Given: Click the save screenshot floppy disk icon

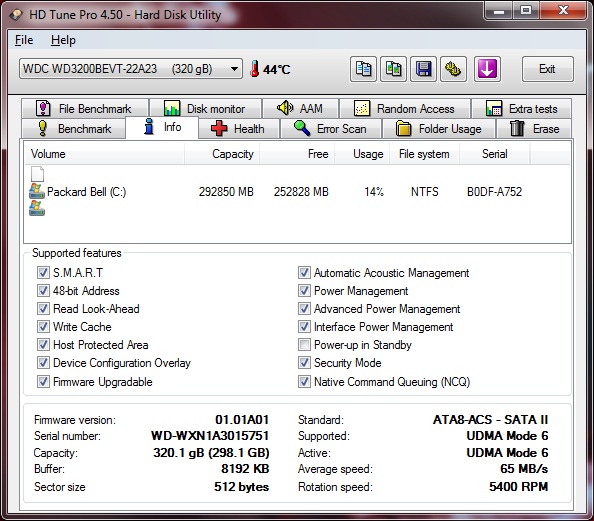Looking at the screenshot, I should pyautogui.click(x=423, y=69).
